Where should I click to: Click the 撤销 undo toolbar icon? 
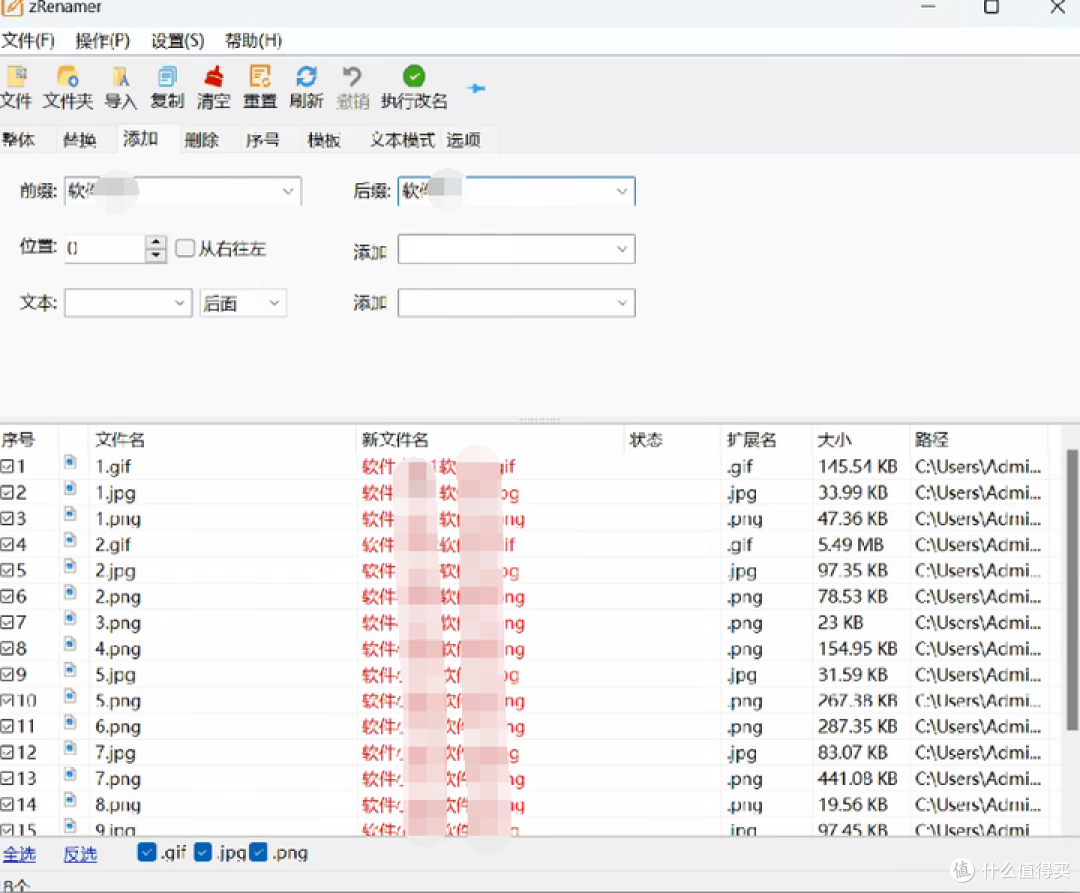pos(352,76)
